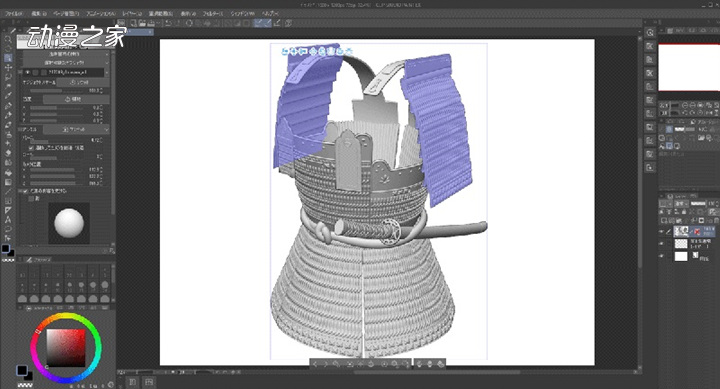Toggle visibility of the 3D object in tool property
This screenshot has height=389, width=720.
(28, 72)
